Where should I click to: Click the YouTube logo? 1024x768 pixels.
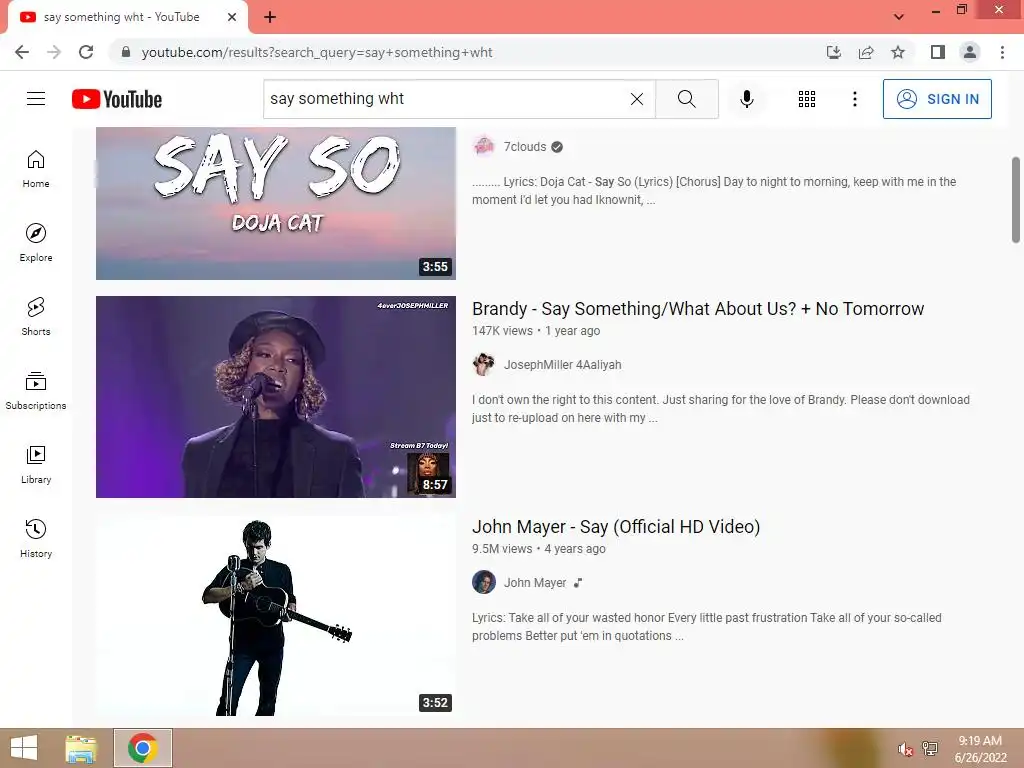(x=117, y=99)
